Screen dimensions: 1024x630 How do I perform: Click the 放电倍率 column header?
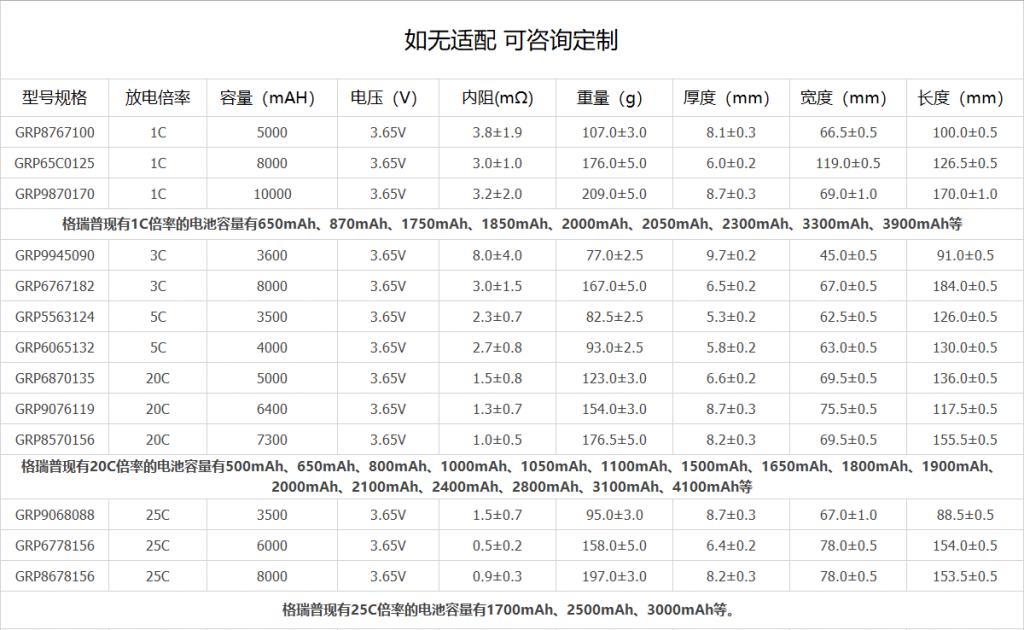click(158, 98)
